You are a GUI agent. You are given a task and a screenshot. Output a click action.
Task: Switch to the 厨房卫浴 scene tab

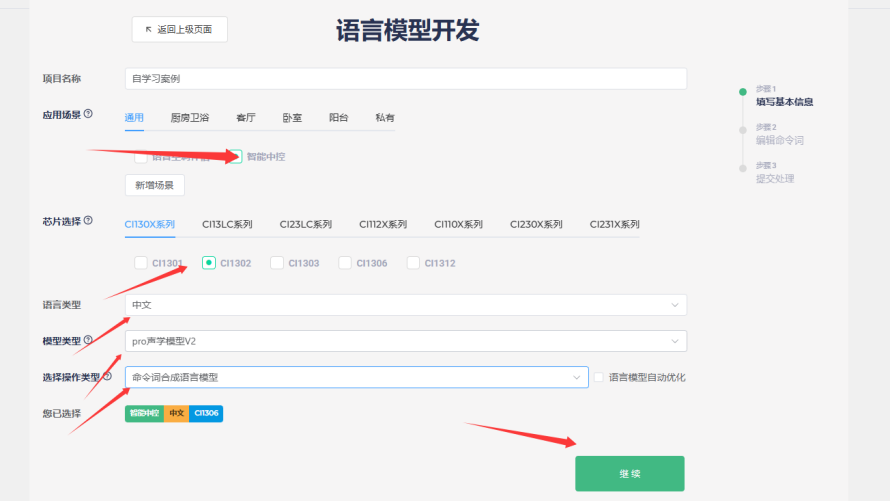point(190,118)
